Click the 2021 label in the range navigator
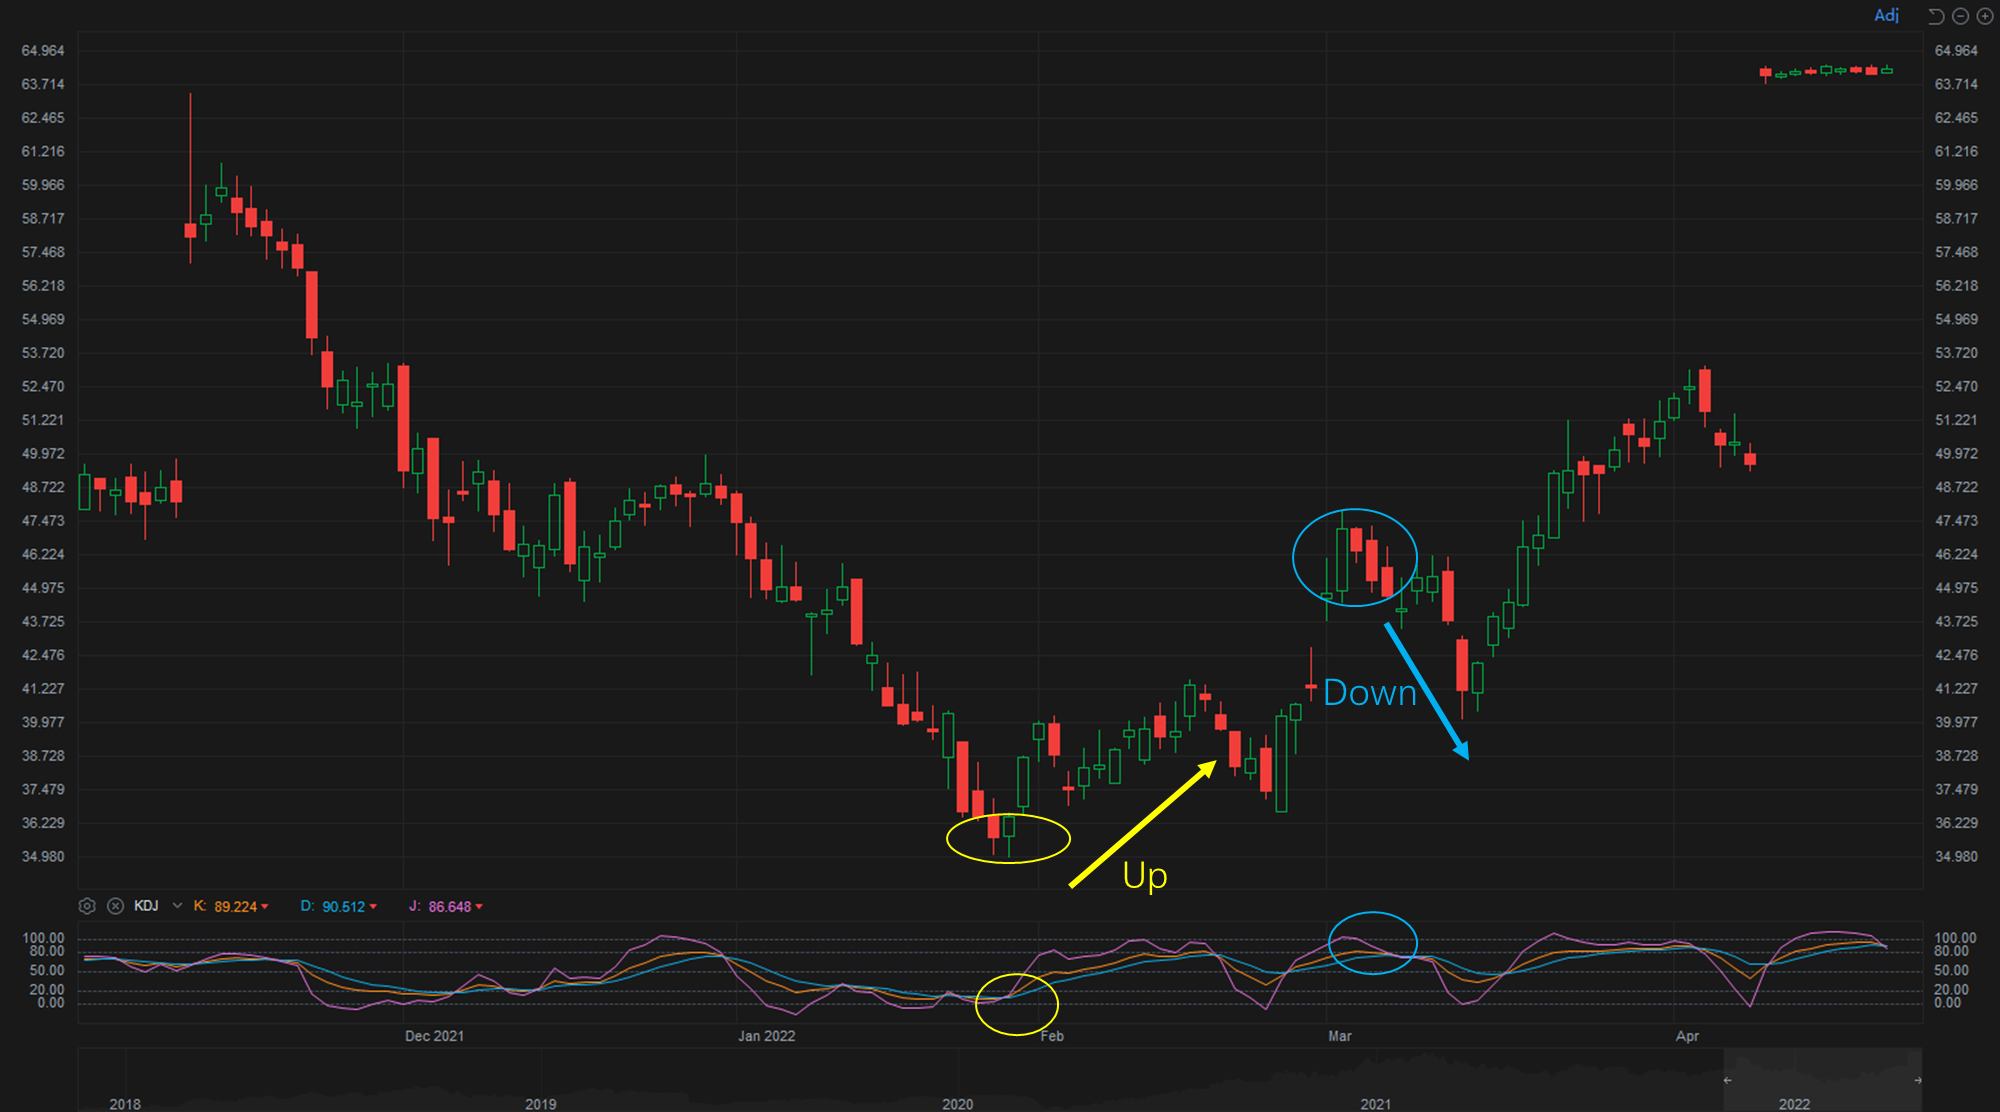The height and width of the screenshot is (1112, 2000). click(1376, 1104)
